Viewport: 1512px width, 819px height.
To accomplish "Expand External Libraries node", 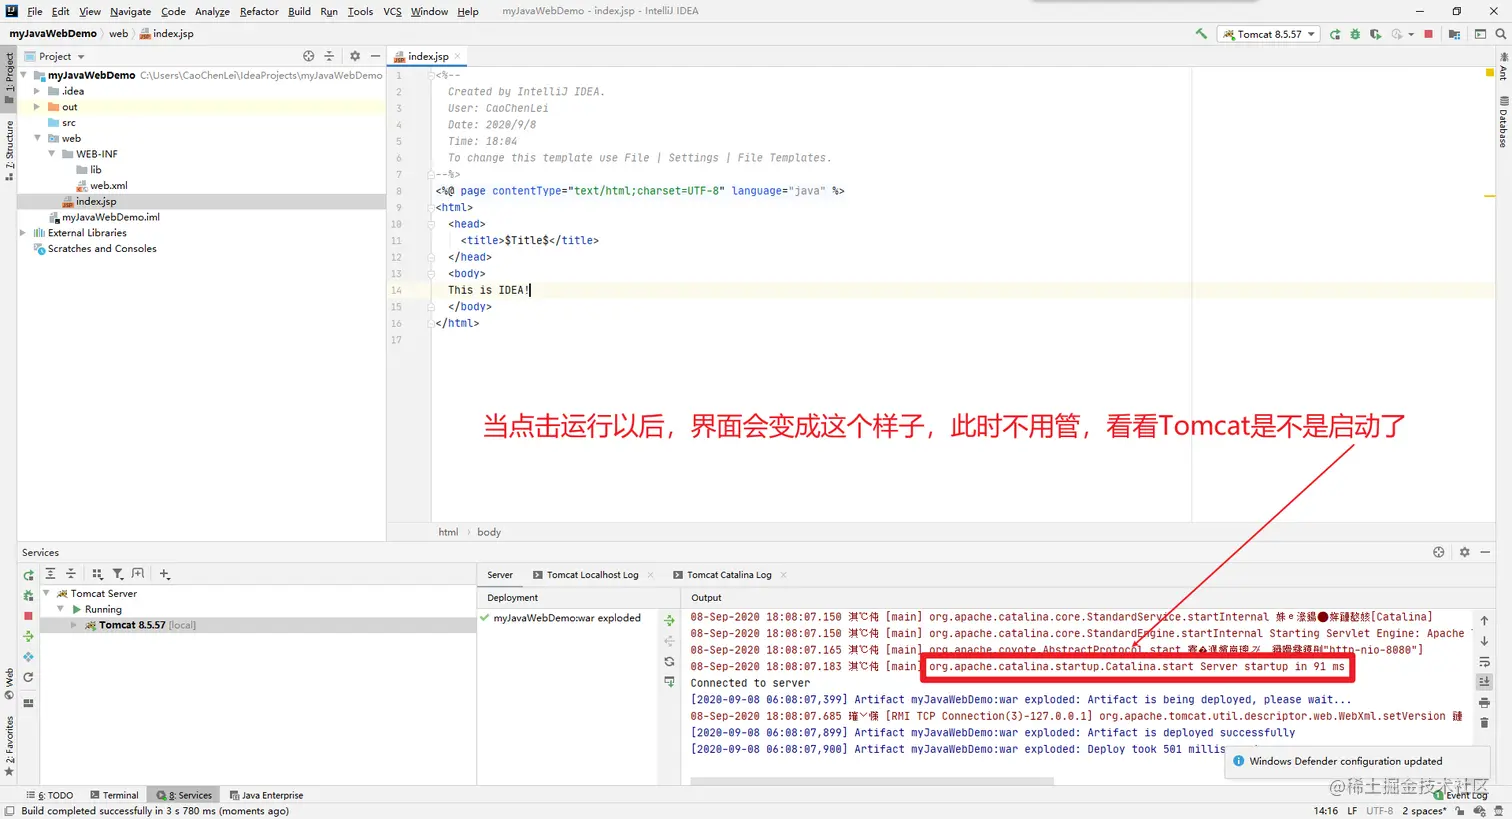I will pyautogui.click(x=23, y=233).
